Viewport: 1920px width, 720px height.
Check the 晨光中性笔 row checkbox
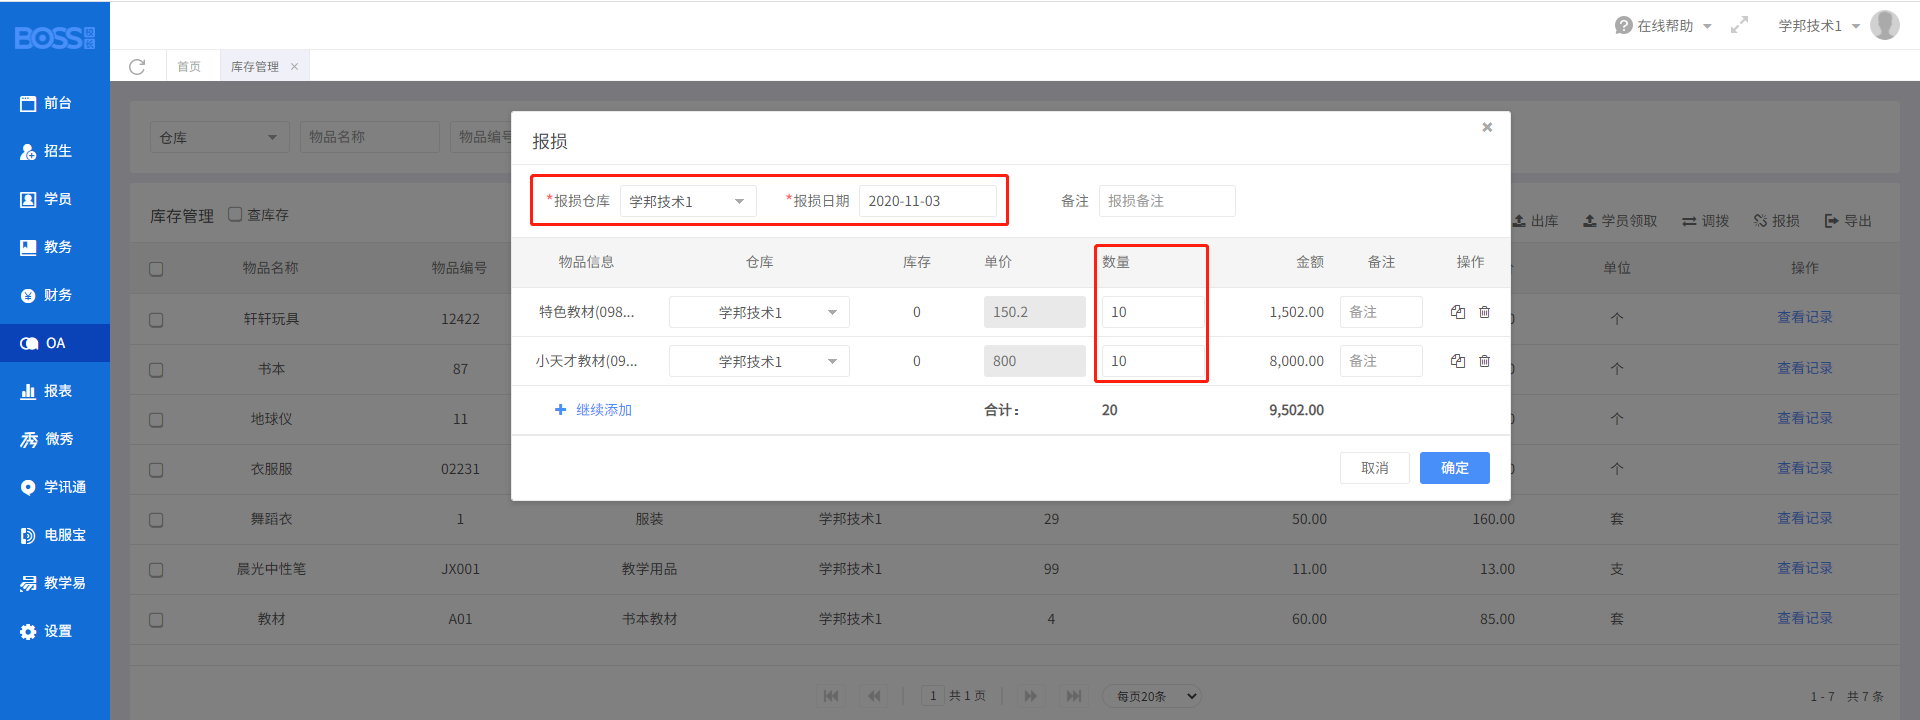click(156, 570)
